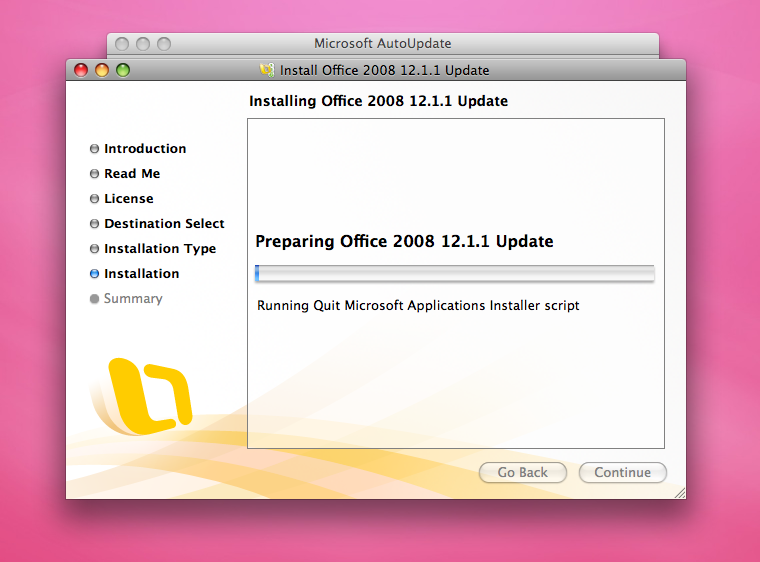
Task: Select the Introduction step in sidebar
Action: click(x=138, y=148)
